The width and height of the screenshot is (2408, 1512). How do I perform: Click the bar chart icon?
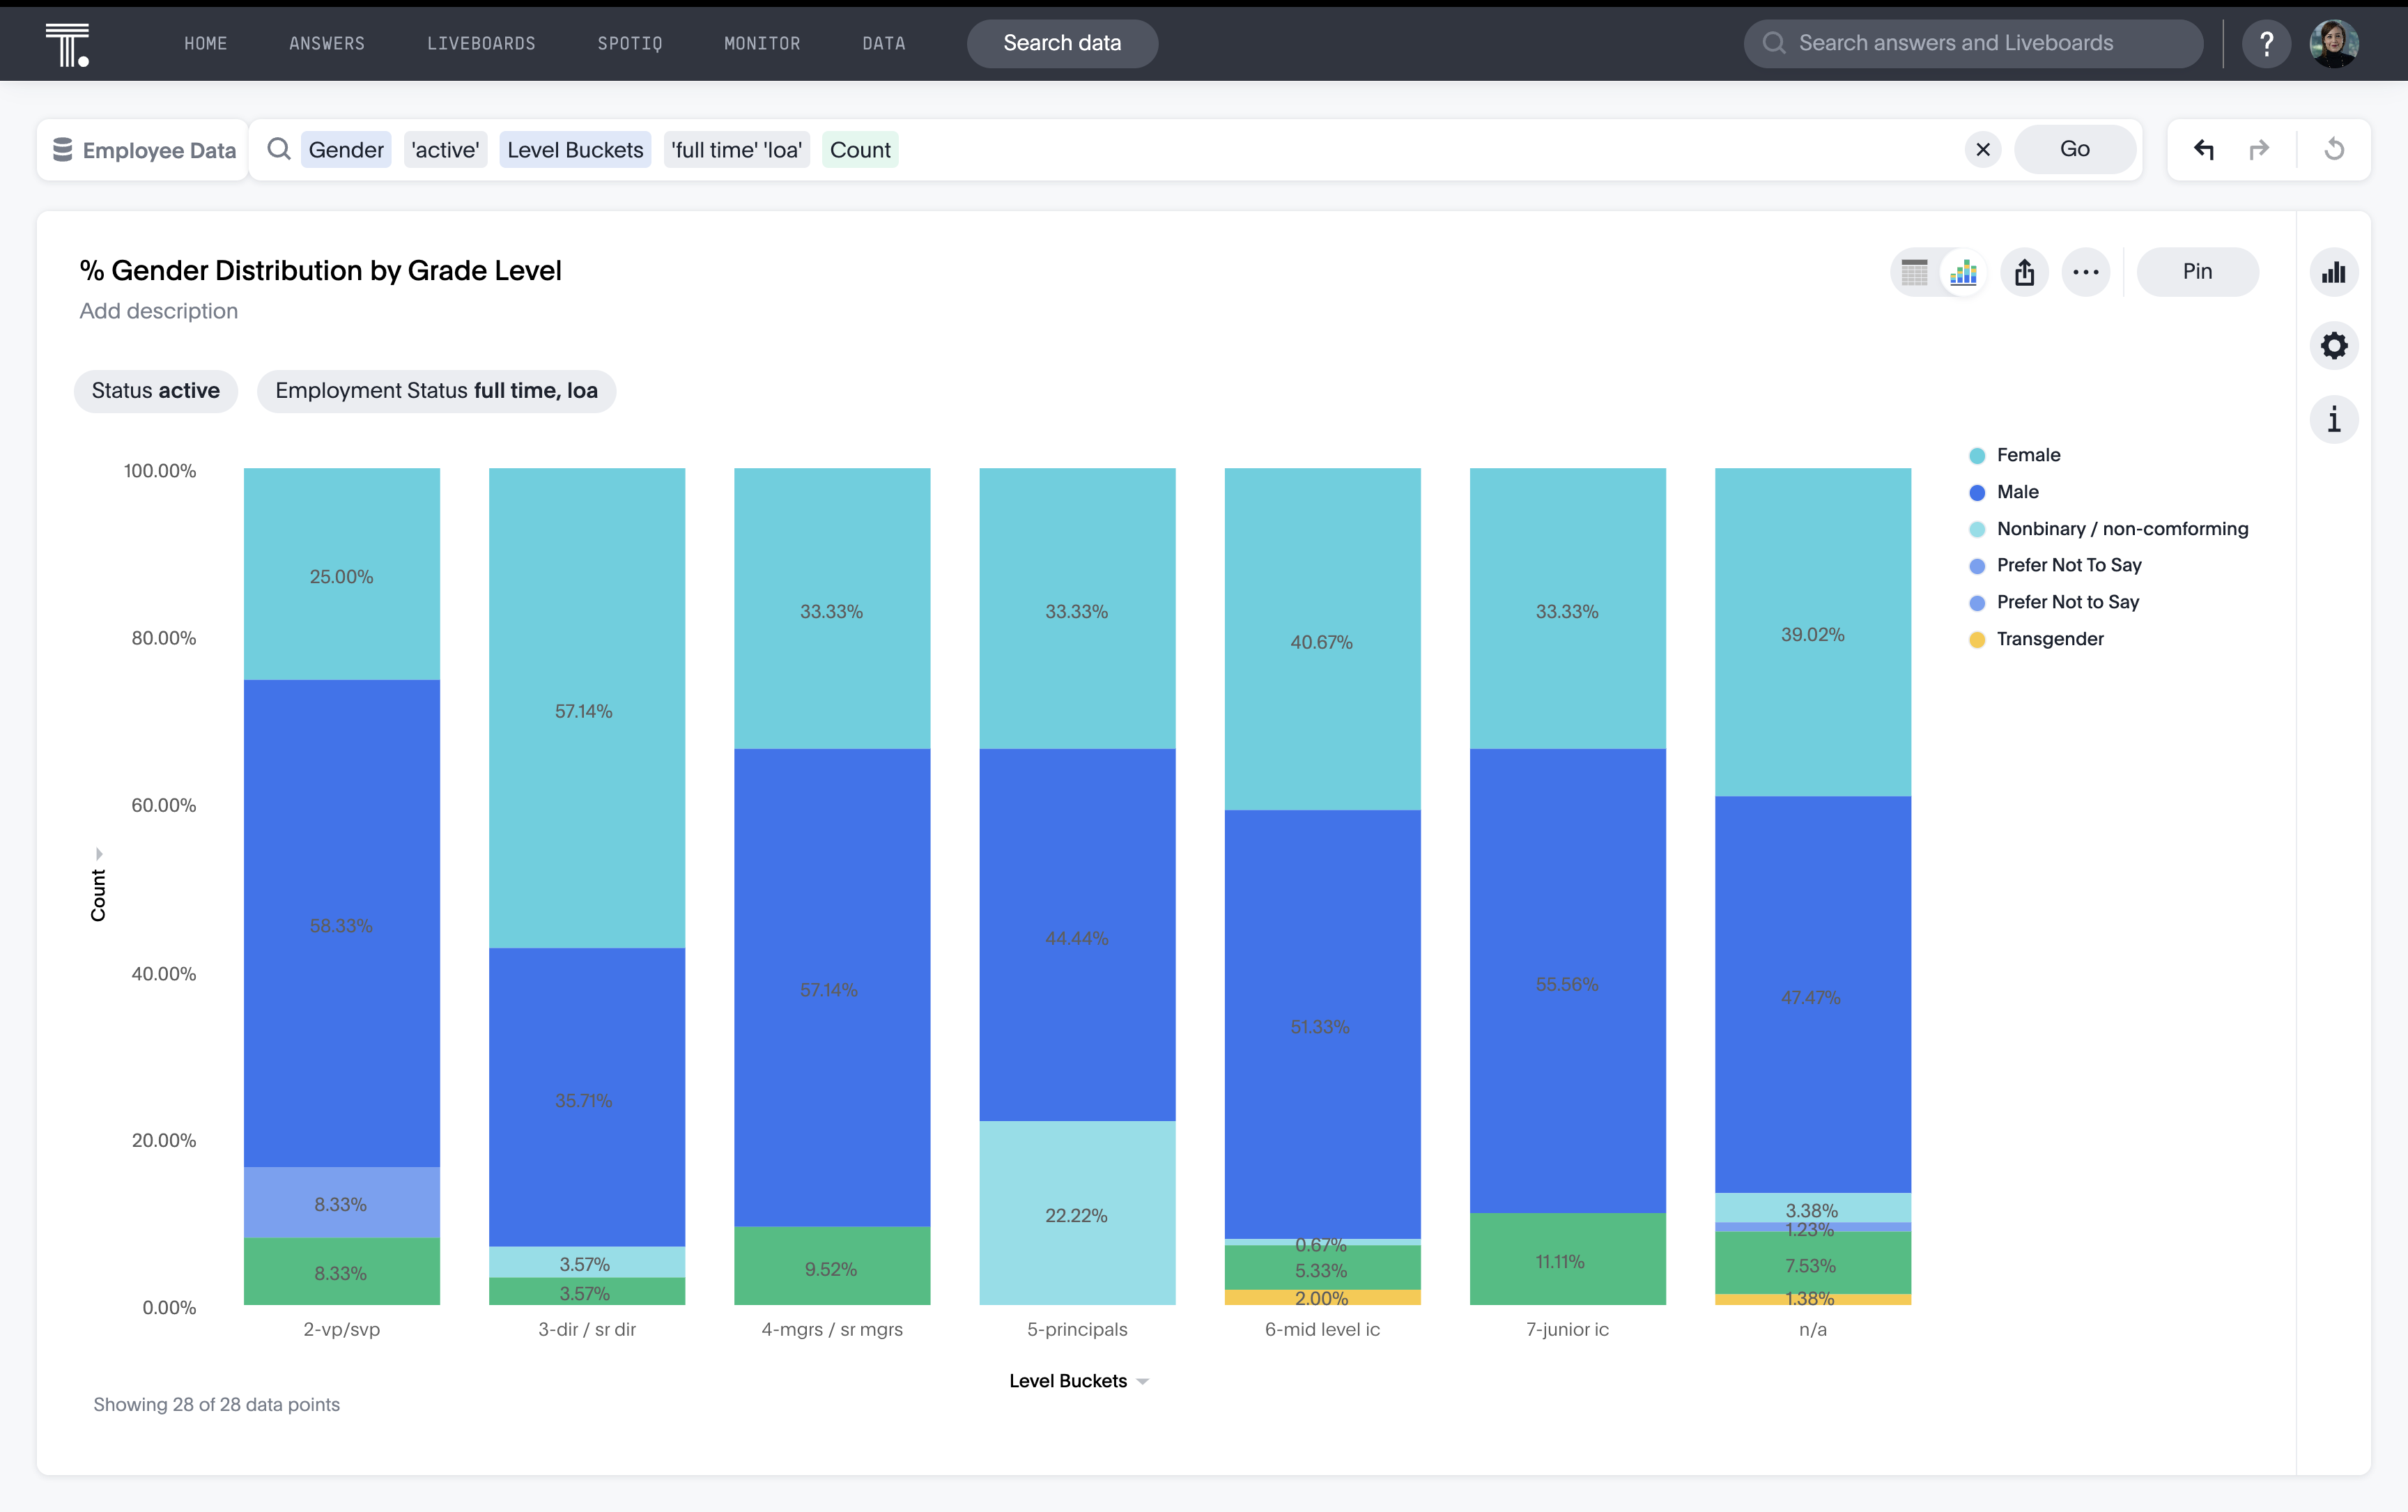pyautogui.click(x=2333, y=270)
